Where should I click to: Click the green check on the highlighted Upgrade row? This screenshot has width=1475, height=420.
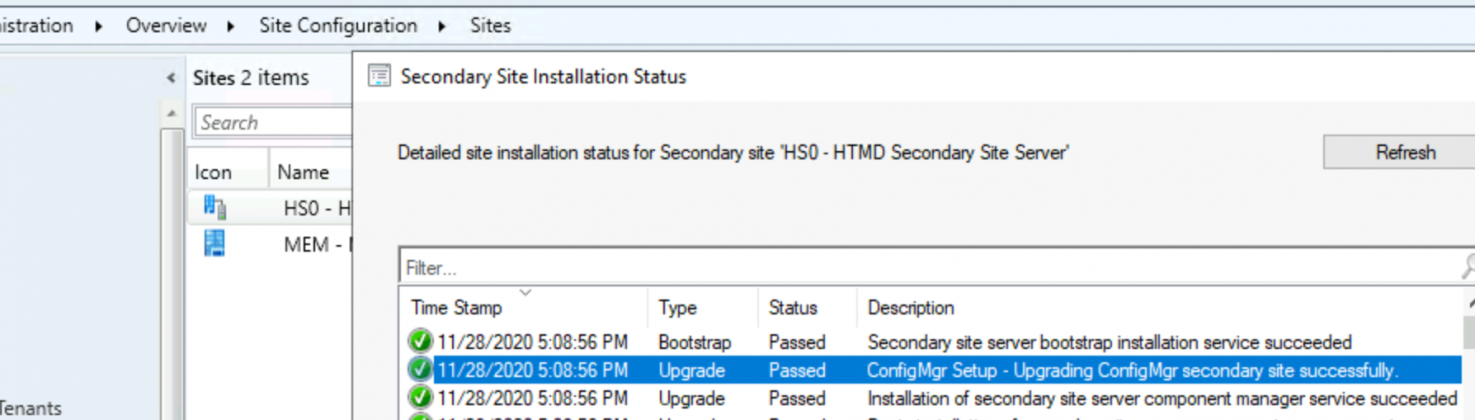(420, 370)
